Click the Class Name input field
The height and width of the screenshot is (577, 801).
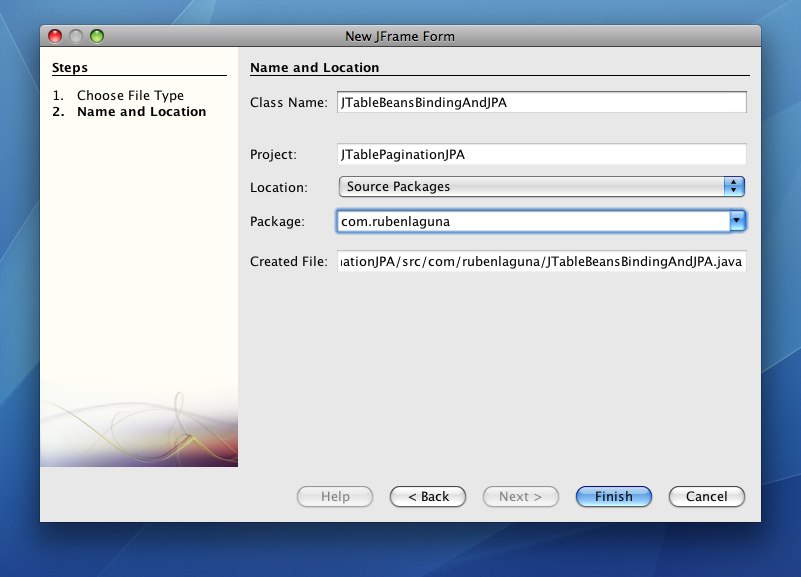click(541, 102)
